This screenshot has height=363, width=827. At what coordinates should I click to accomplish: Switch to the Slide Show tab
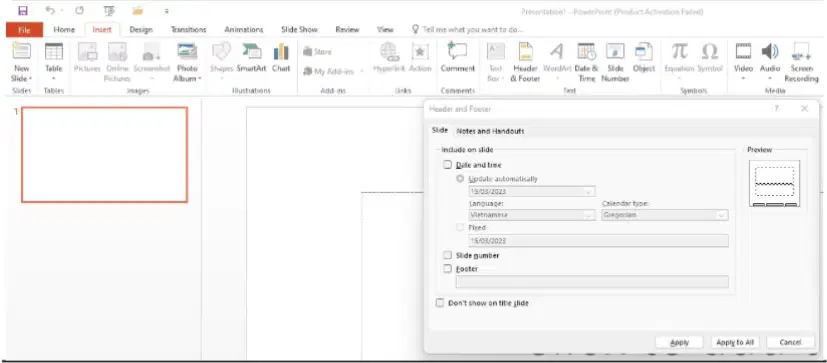[x=299, y=30]
